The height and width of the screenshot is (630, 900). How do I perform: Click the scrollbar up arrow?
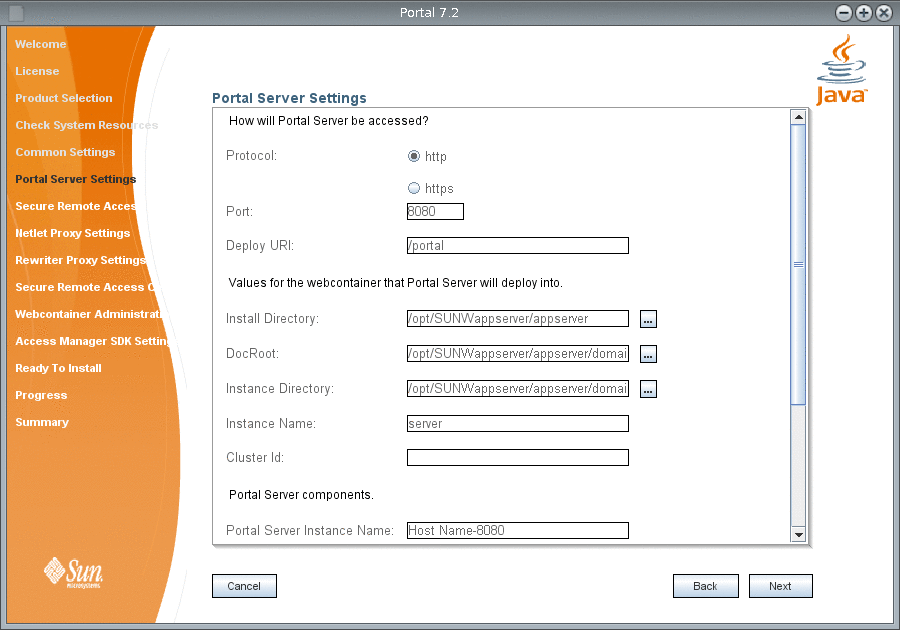[x=798, y=117]
